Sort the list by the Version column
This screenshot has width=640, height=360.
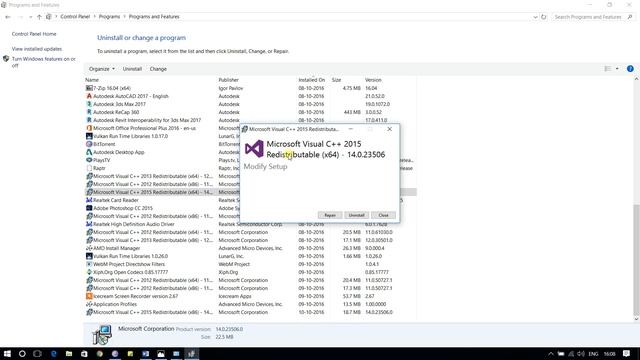[373, 80]
